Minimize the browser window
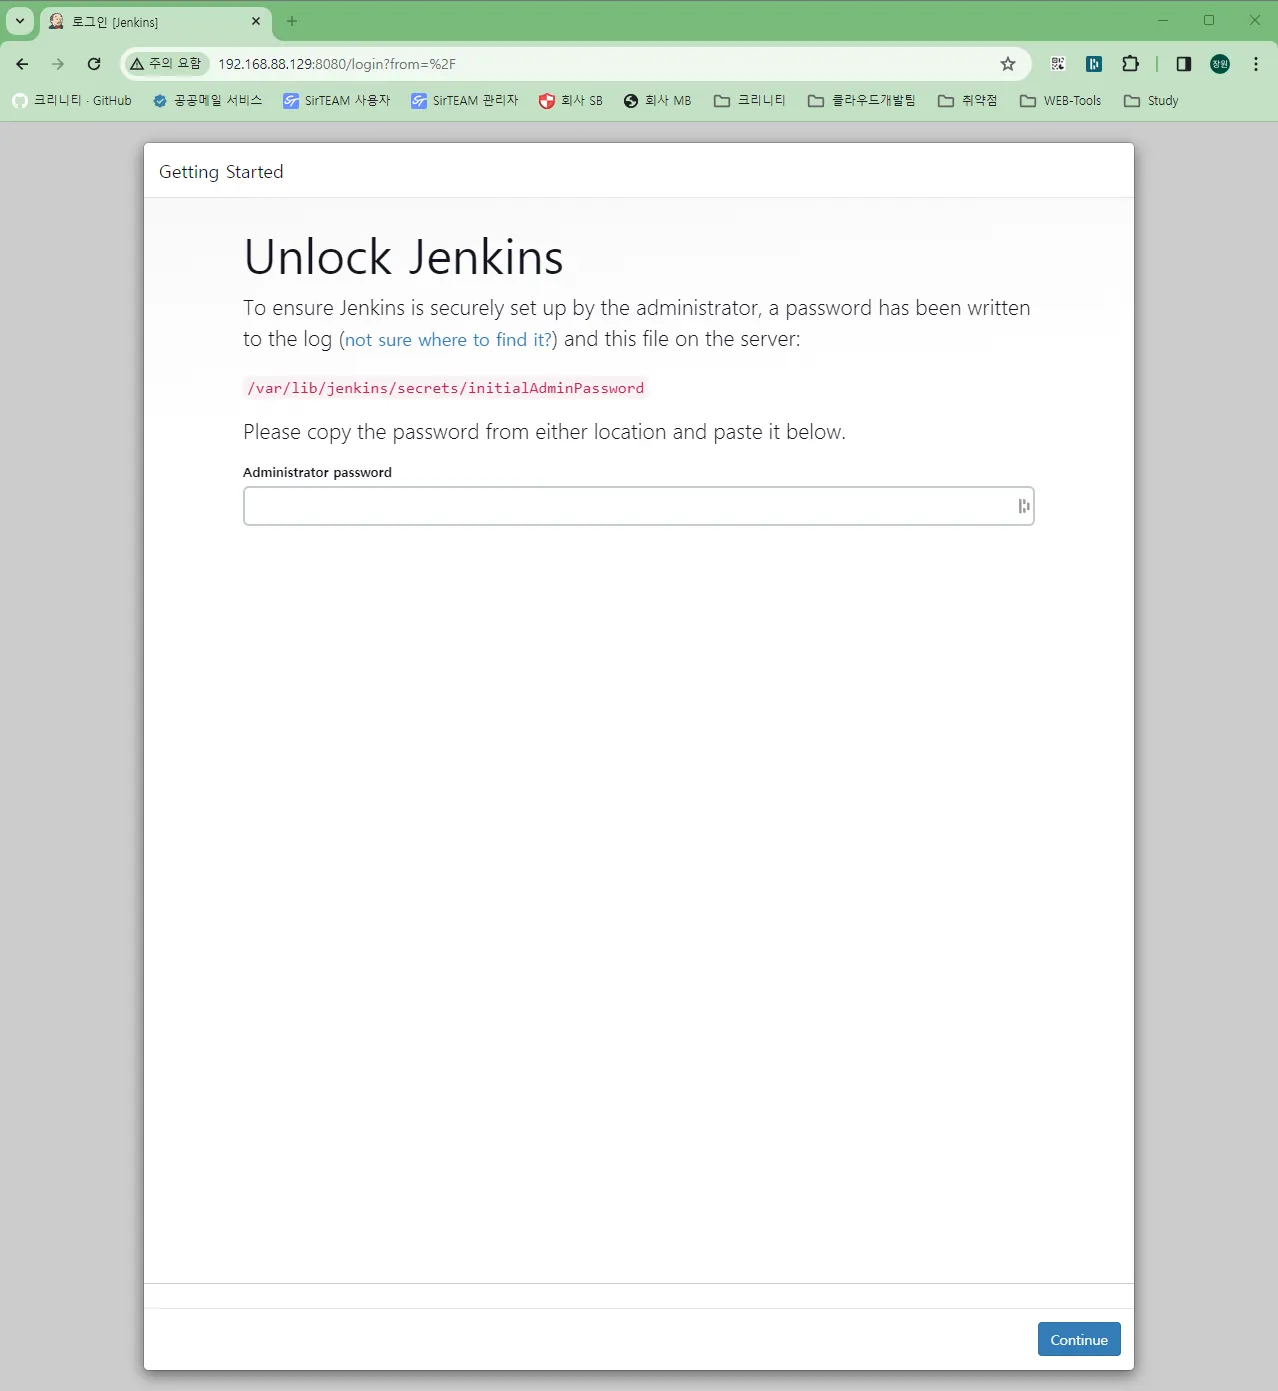This screenshot has height=1391, width=1278. click(x=1163, y=20)
